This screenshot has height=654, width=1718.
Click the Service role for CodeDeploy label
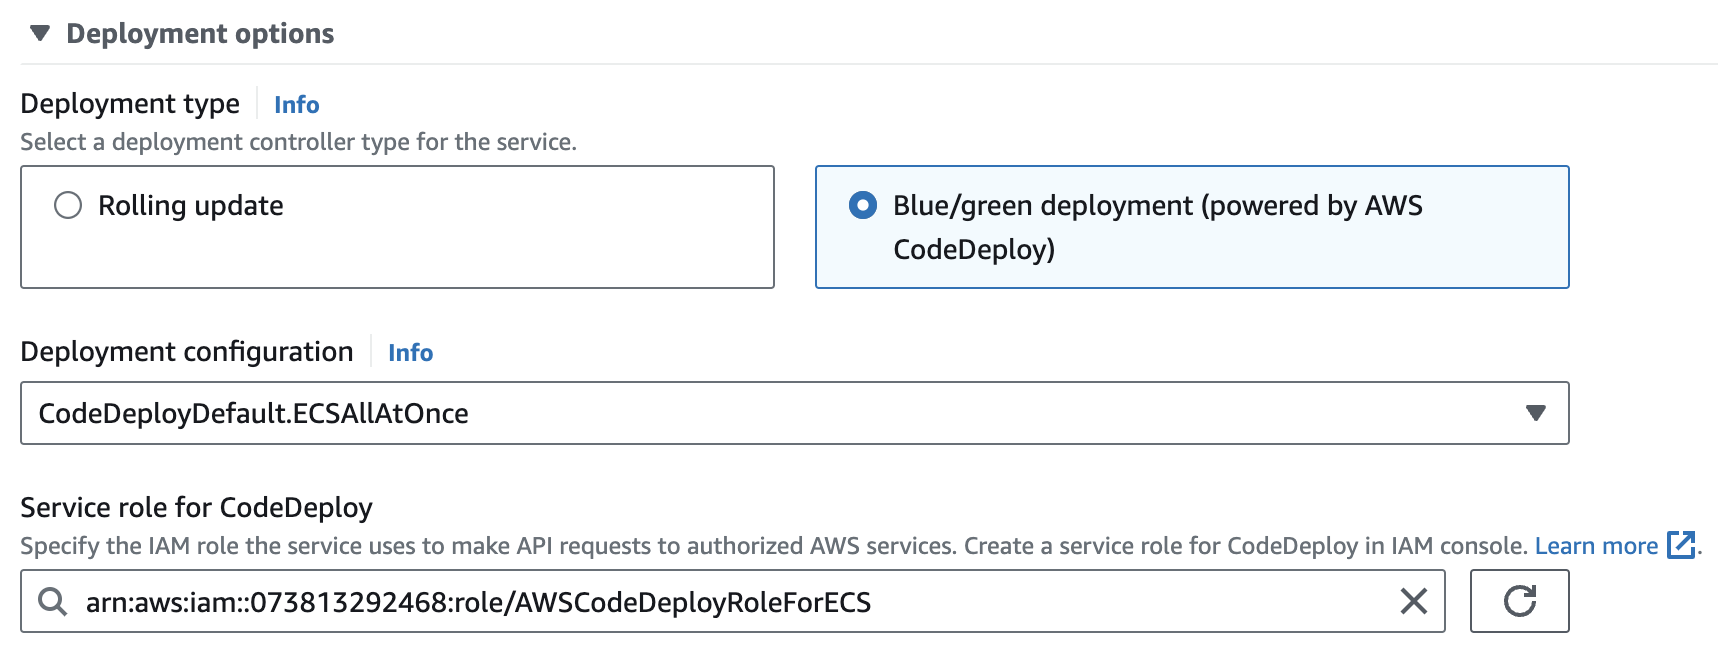196,508
